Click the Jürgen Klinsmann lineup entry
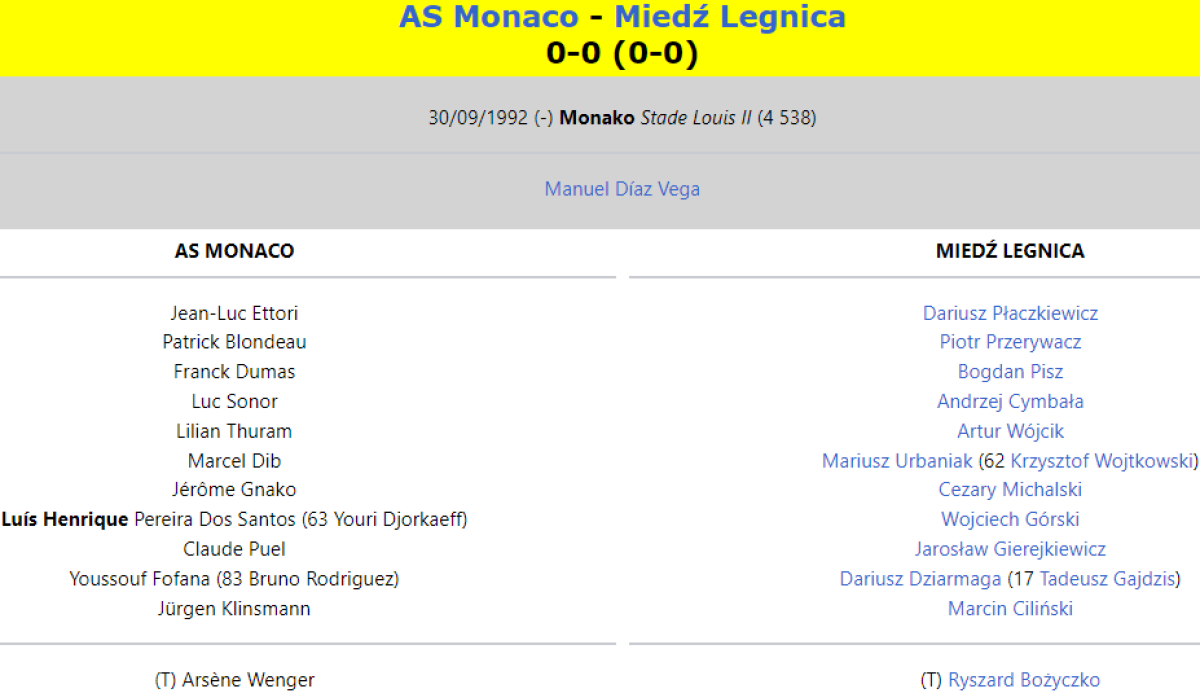The width and height of the screenshot is (1200, 693). click(x=234, y=608)
